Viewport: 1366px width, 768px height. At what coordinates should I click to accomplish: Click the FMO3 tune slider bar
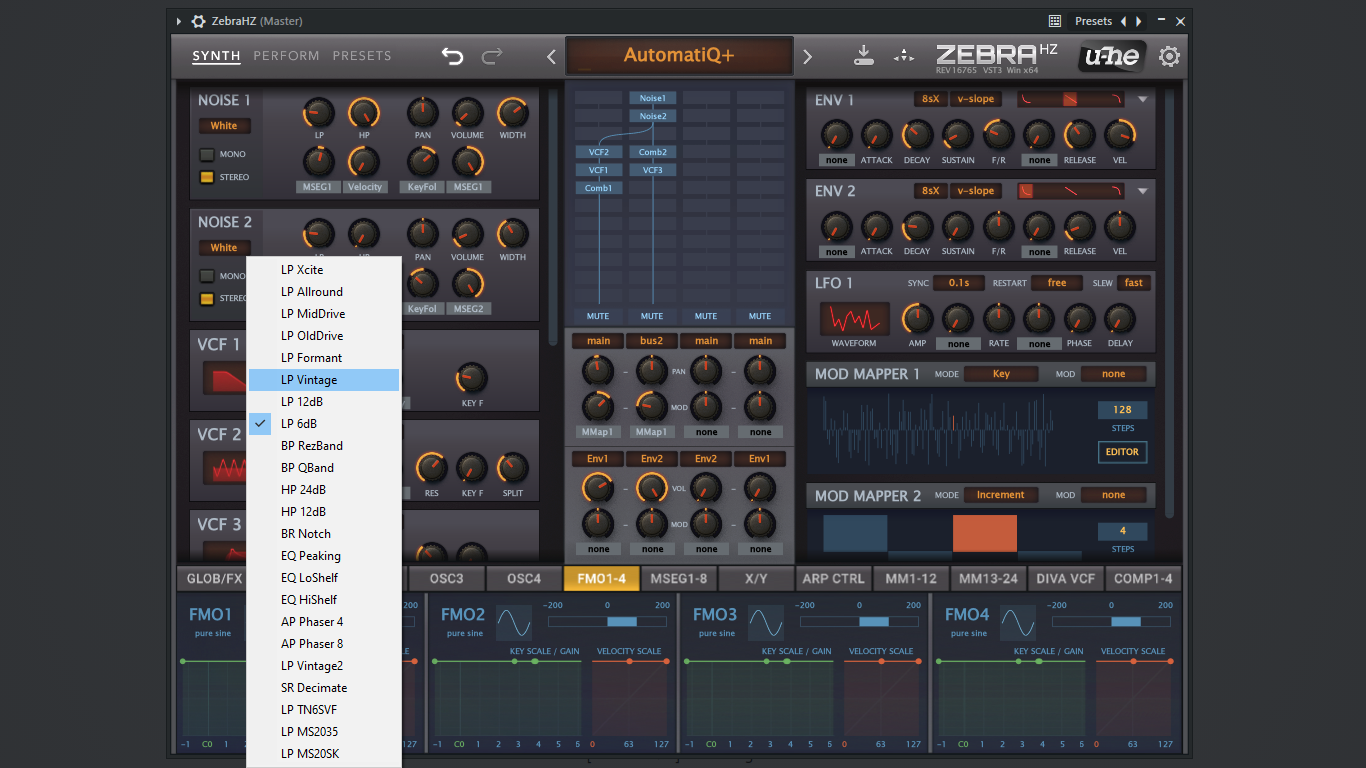tap(859, 622)
